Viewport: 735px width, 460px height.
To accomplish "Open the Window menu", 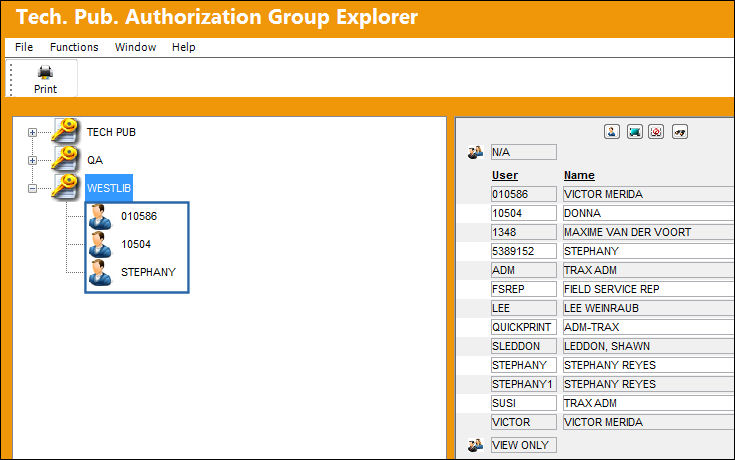I will tap(135, 47).
